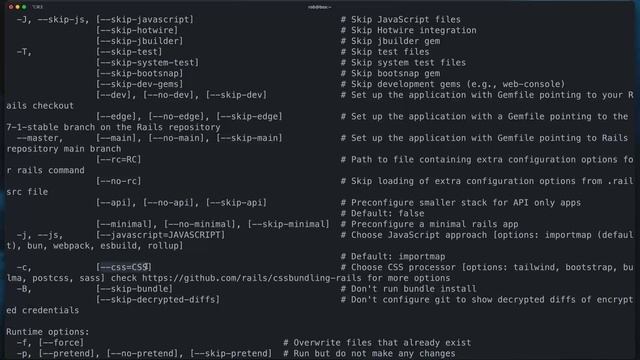
Task: Click the --skip-decrypted-diffs option text
Action: point(158,300)
